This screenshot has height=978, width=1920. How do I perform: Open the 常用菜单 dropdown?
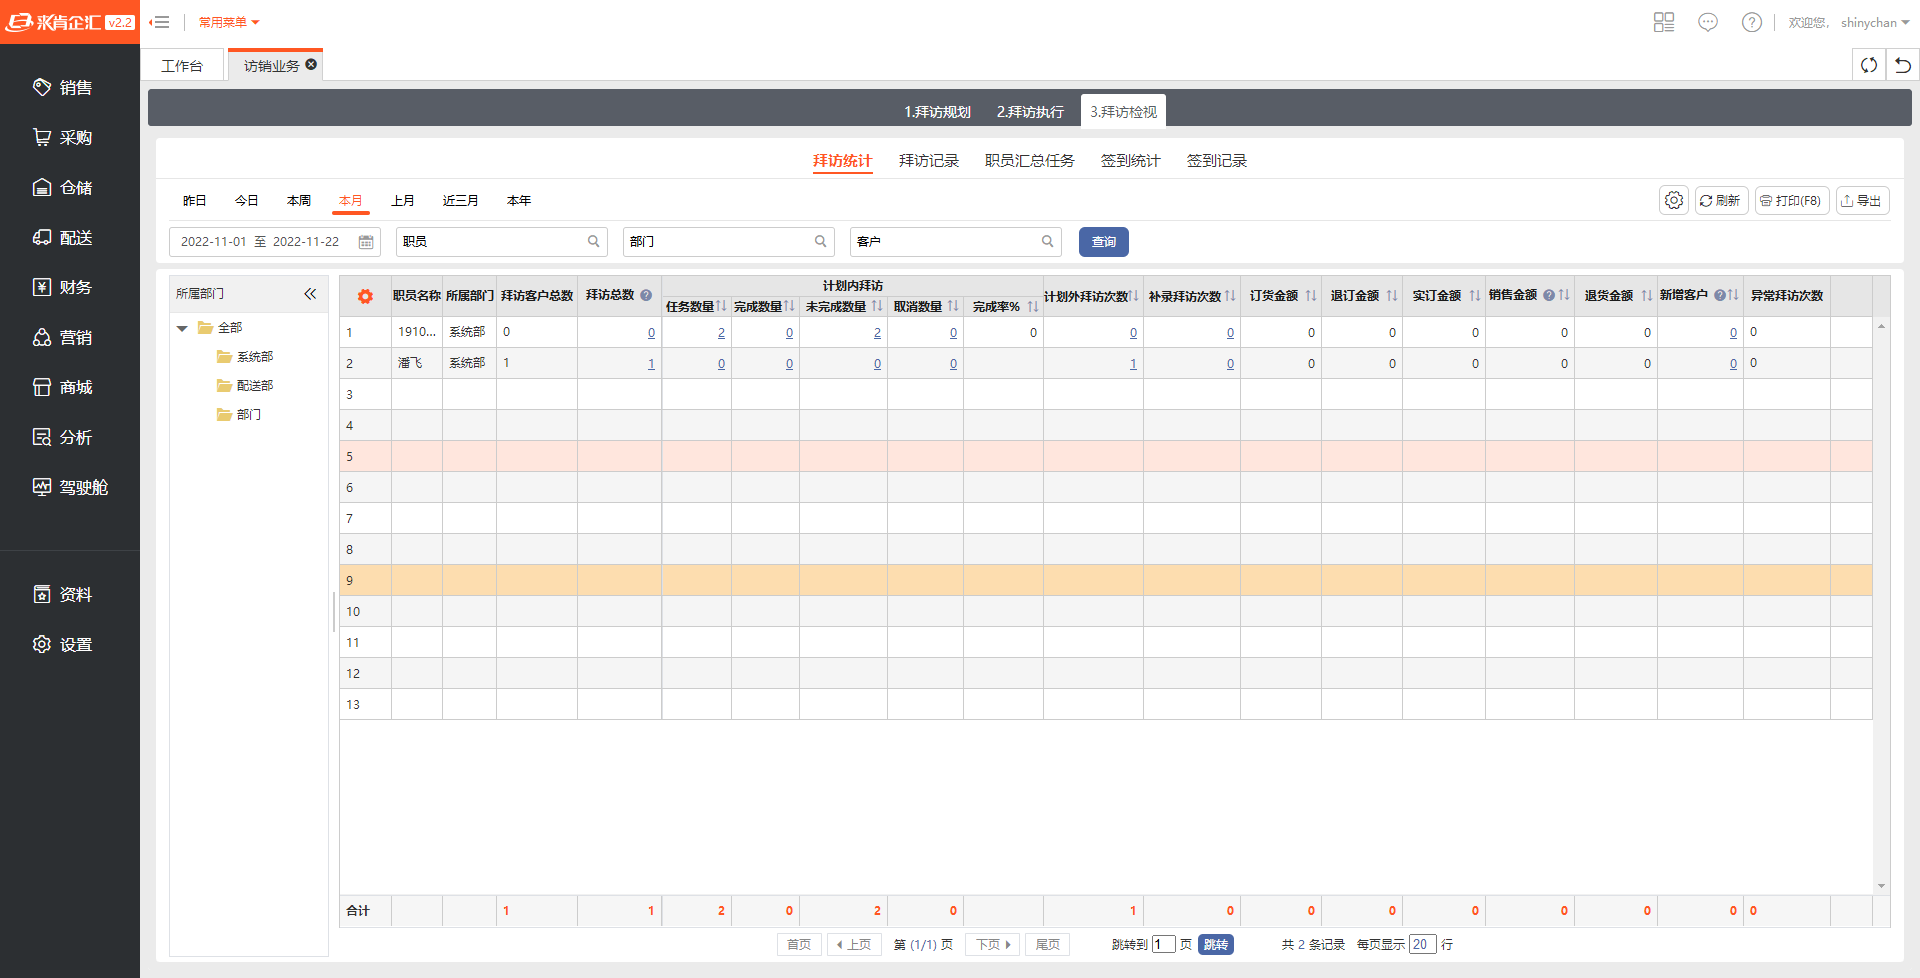click(x=229, y=22)
